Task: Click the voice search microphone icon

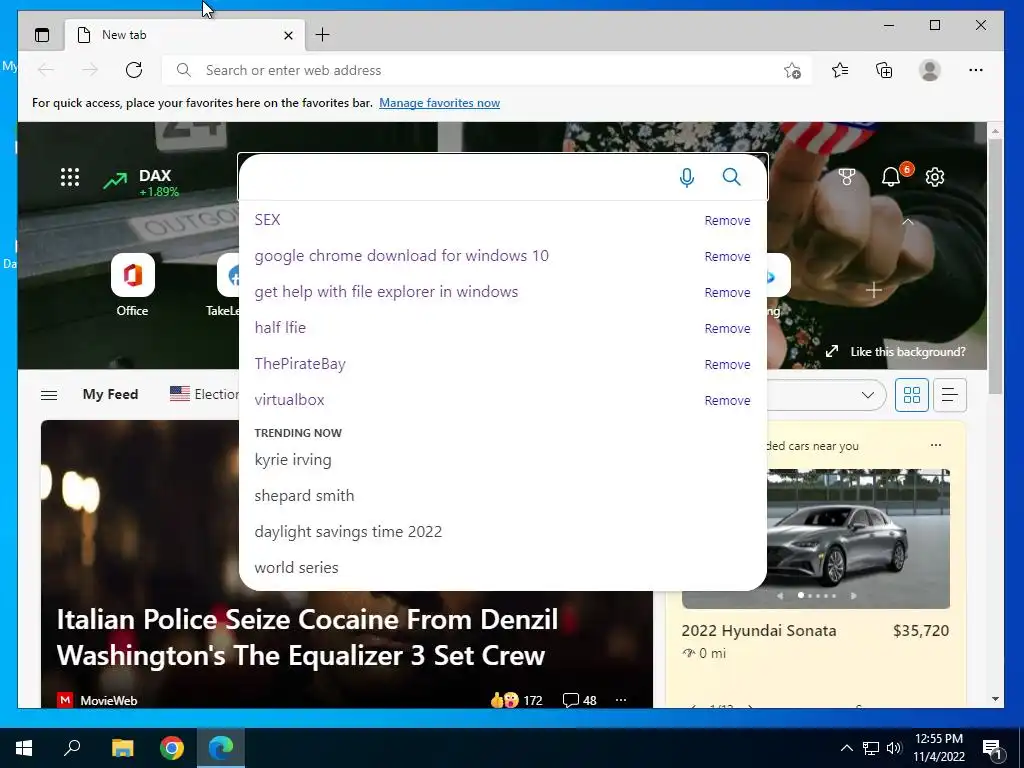Action: coord(686,177)
